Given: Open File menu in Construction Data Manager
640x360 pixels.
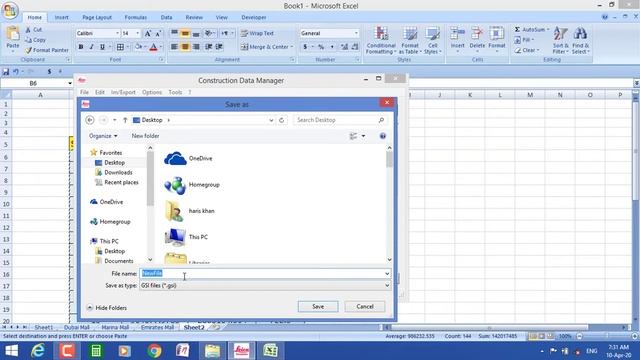Looking at the screenshot, I should click(84, 92).
